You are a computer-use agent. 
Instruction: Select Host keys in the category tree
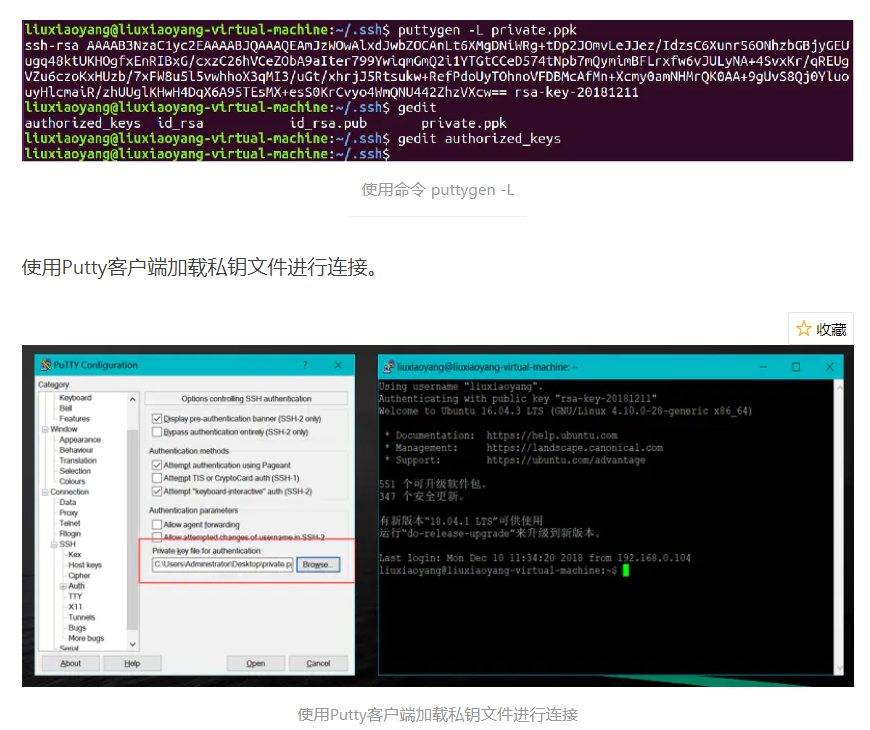[x=85, y=565]
